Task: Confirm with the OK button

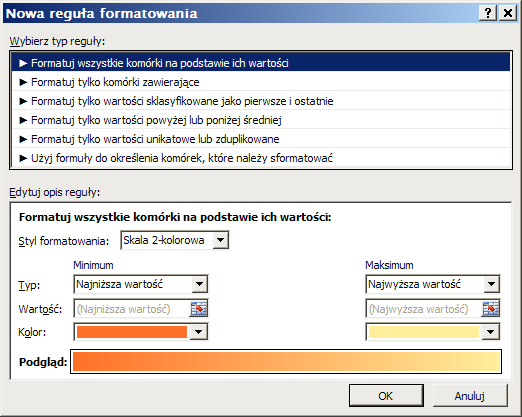Action: (x=386, y=396)
